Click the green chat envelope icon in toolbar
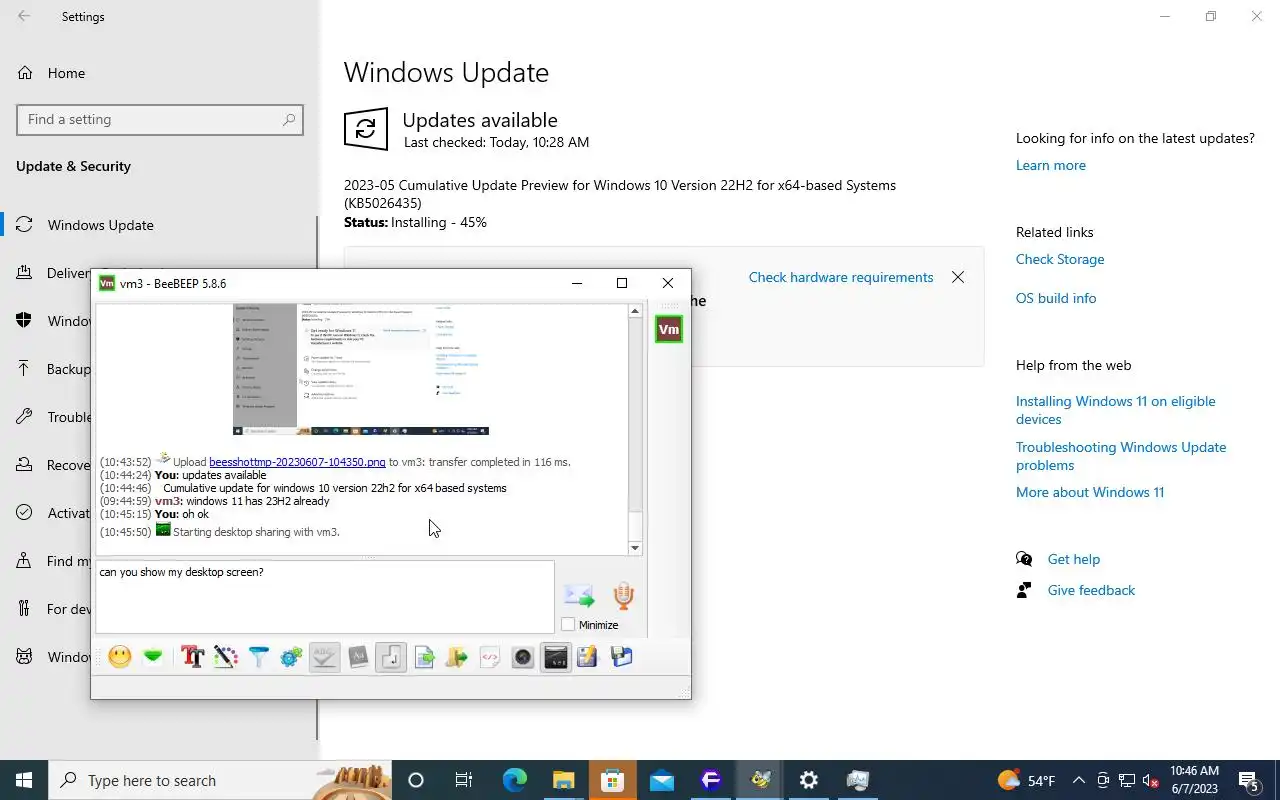Image resolution: width=1280 pixels, height=800 pixels. point(153,657)
